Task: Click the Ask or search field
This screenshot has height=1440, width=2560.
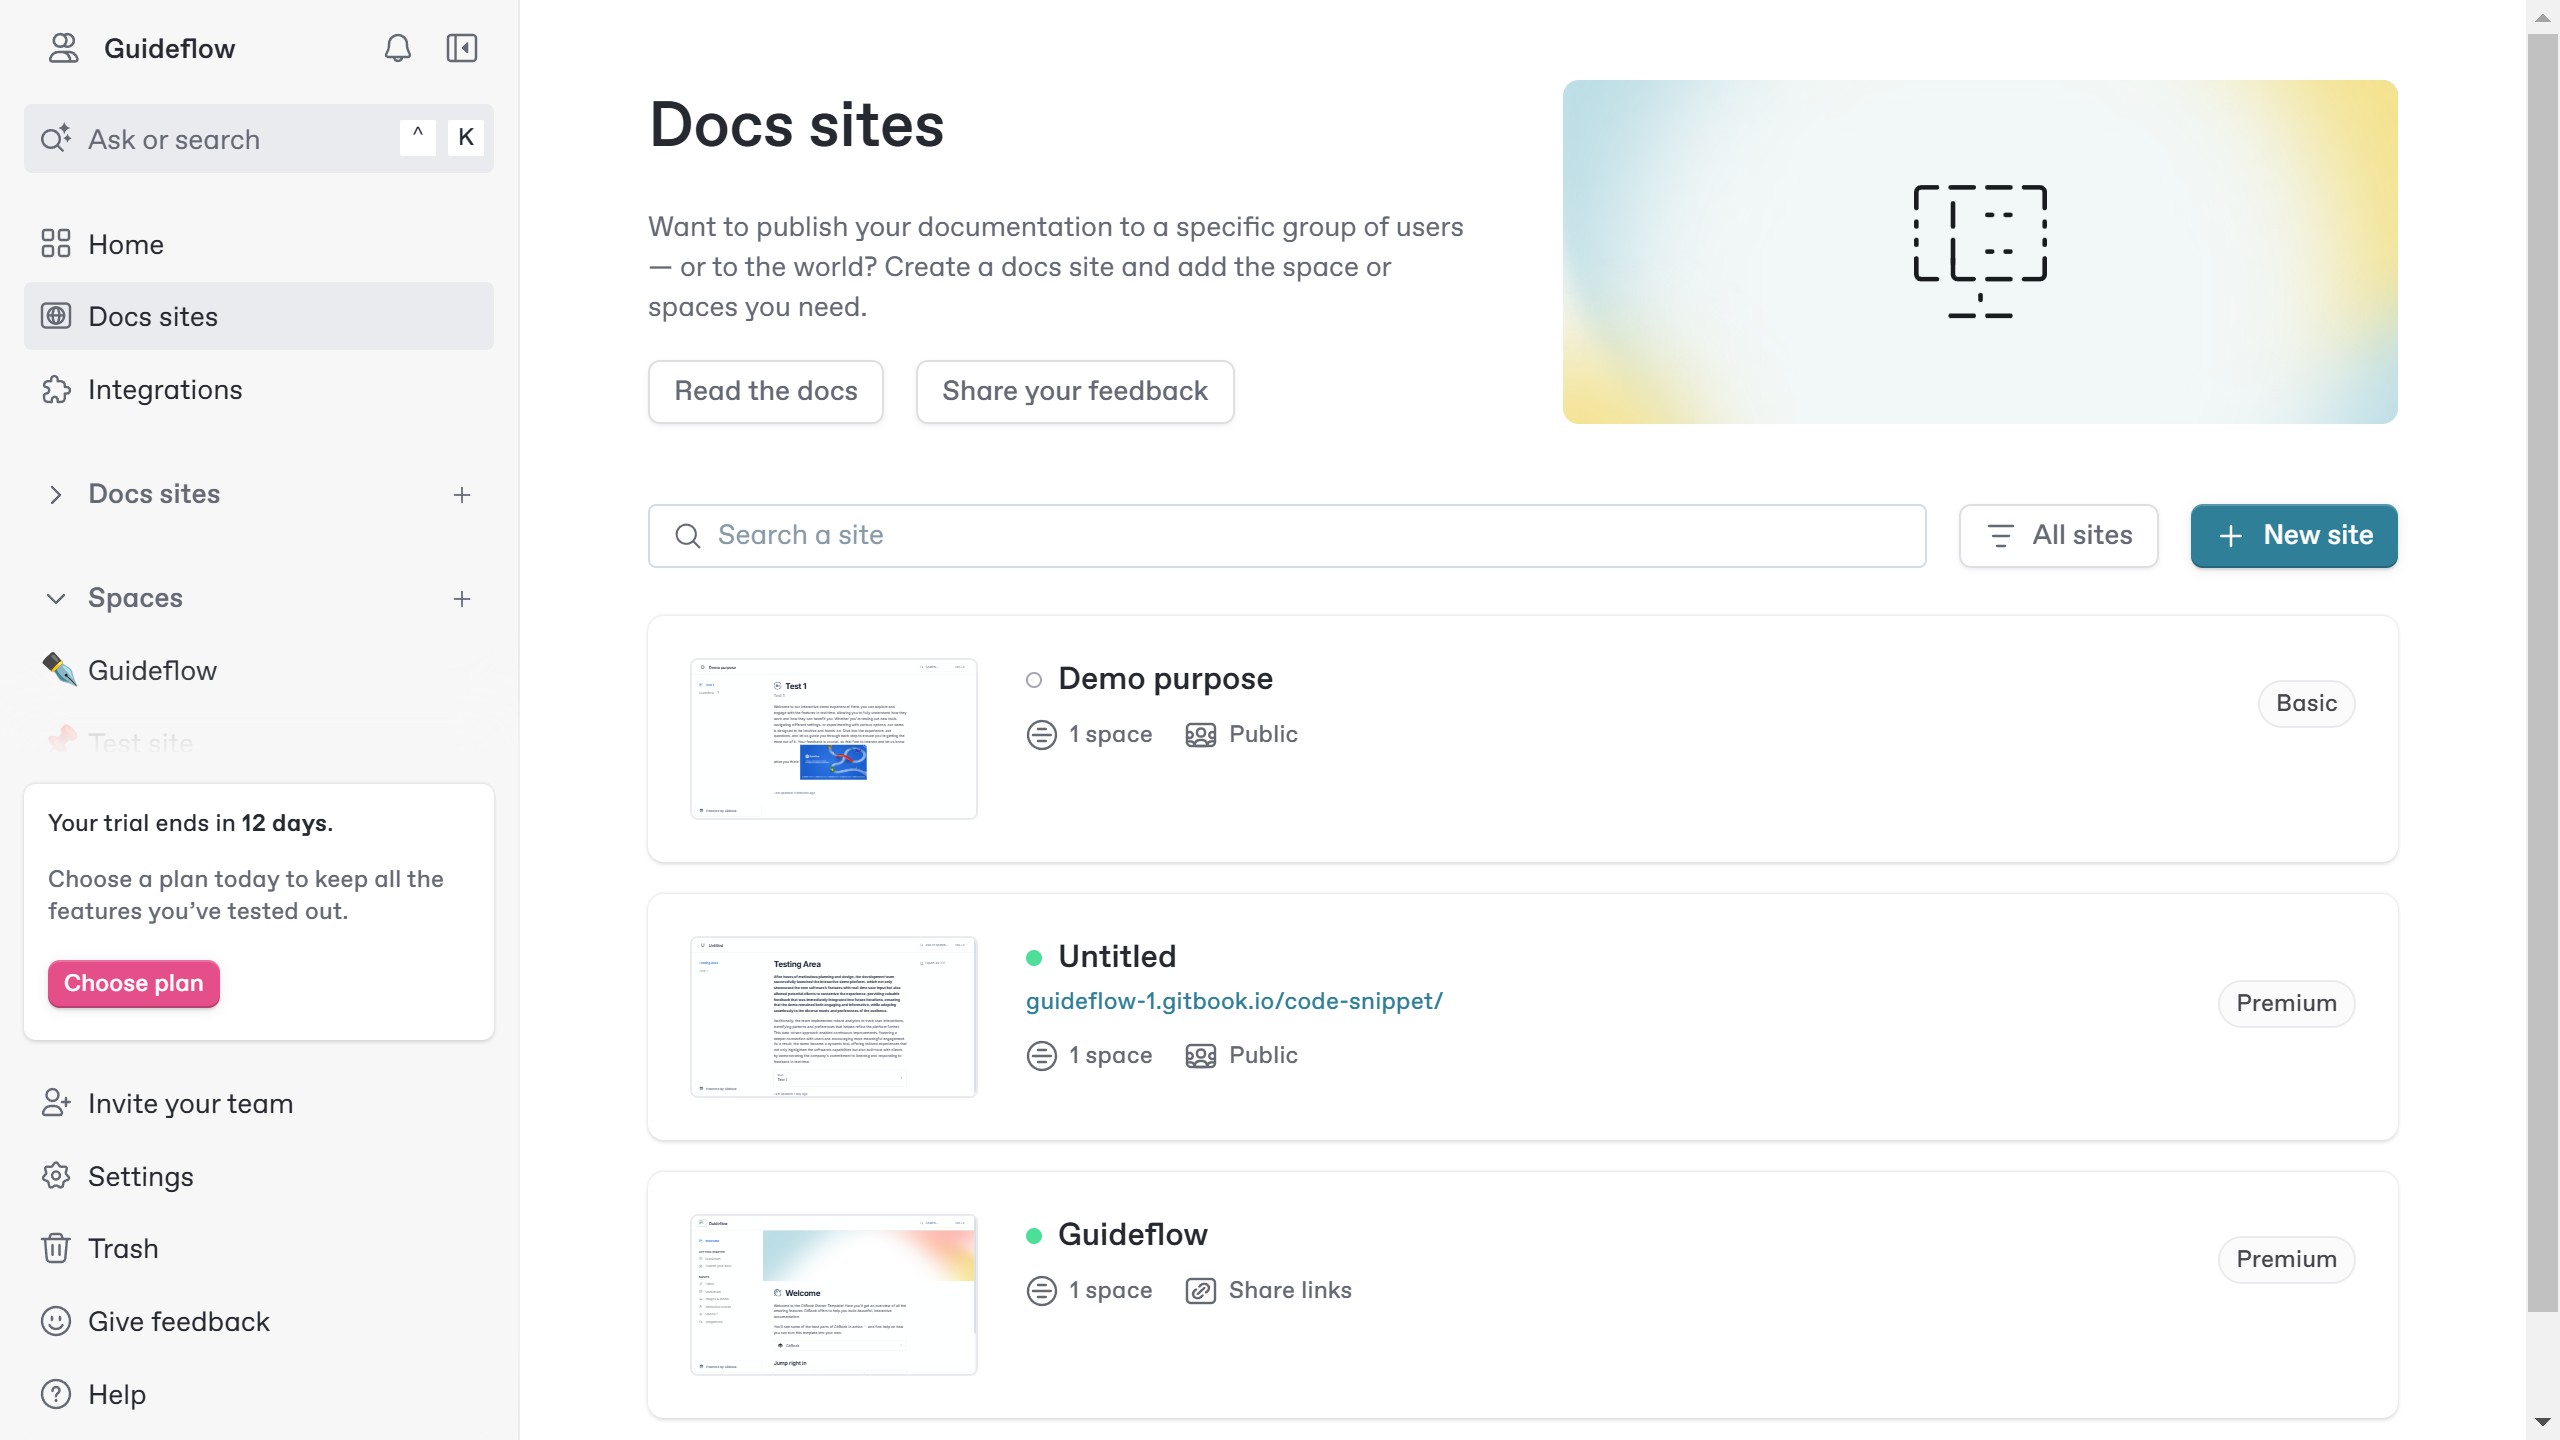Action: (259, 139)
